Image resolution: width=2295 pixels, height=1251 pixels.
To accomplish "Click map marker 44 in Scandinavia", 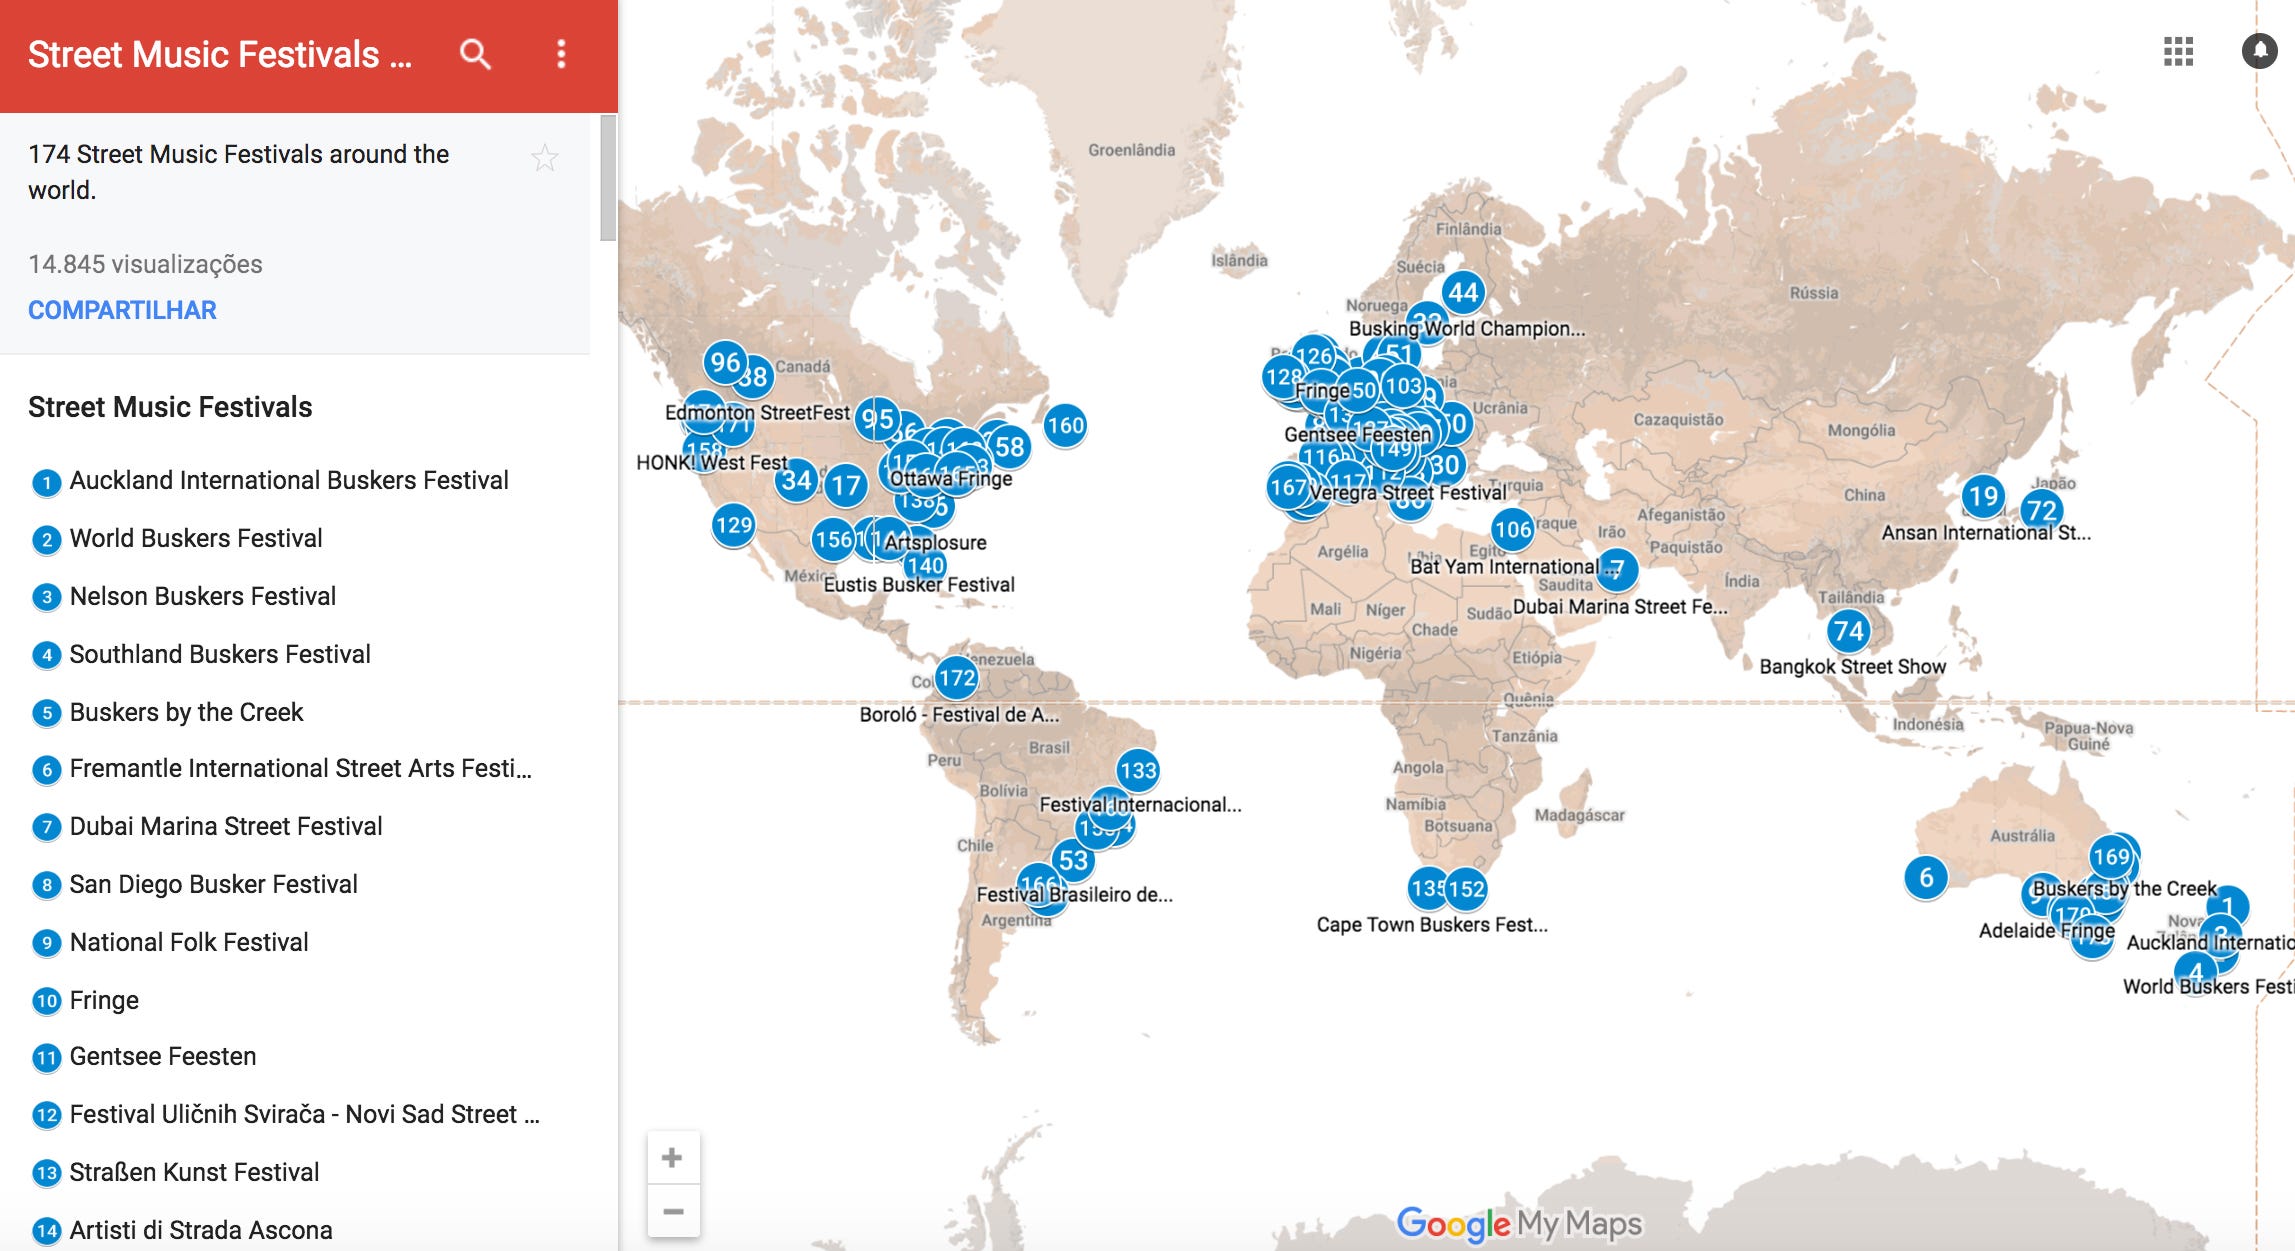I will pos(1463,293).
